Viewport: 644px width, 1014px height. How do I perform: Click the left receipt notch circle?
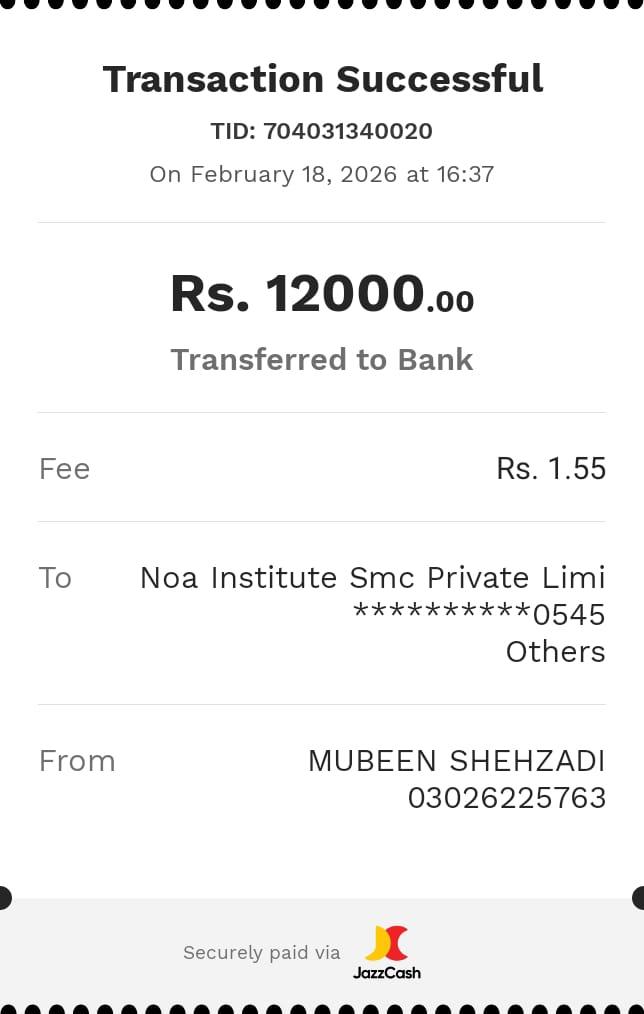pyautogui.click(x=3, y=898)
